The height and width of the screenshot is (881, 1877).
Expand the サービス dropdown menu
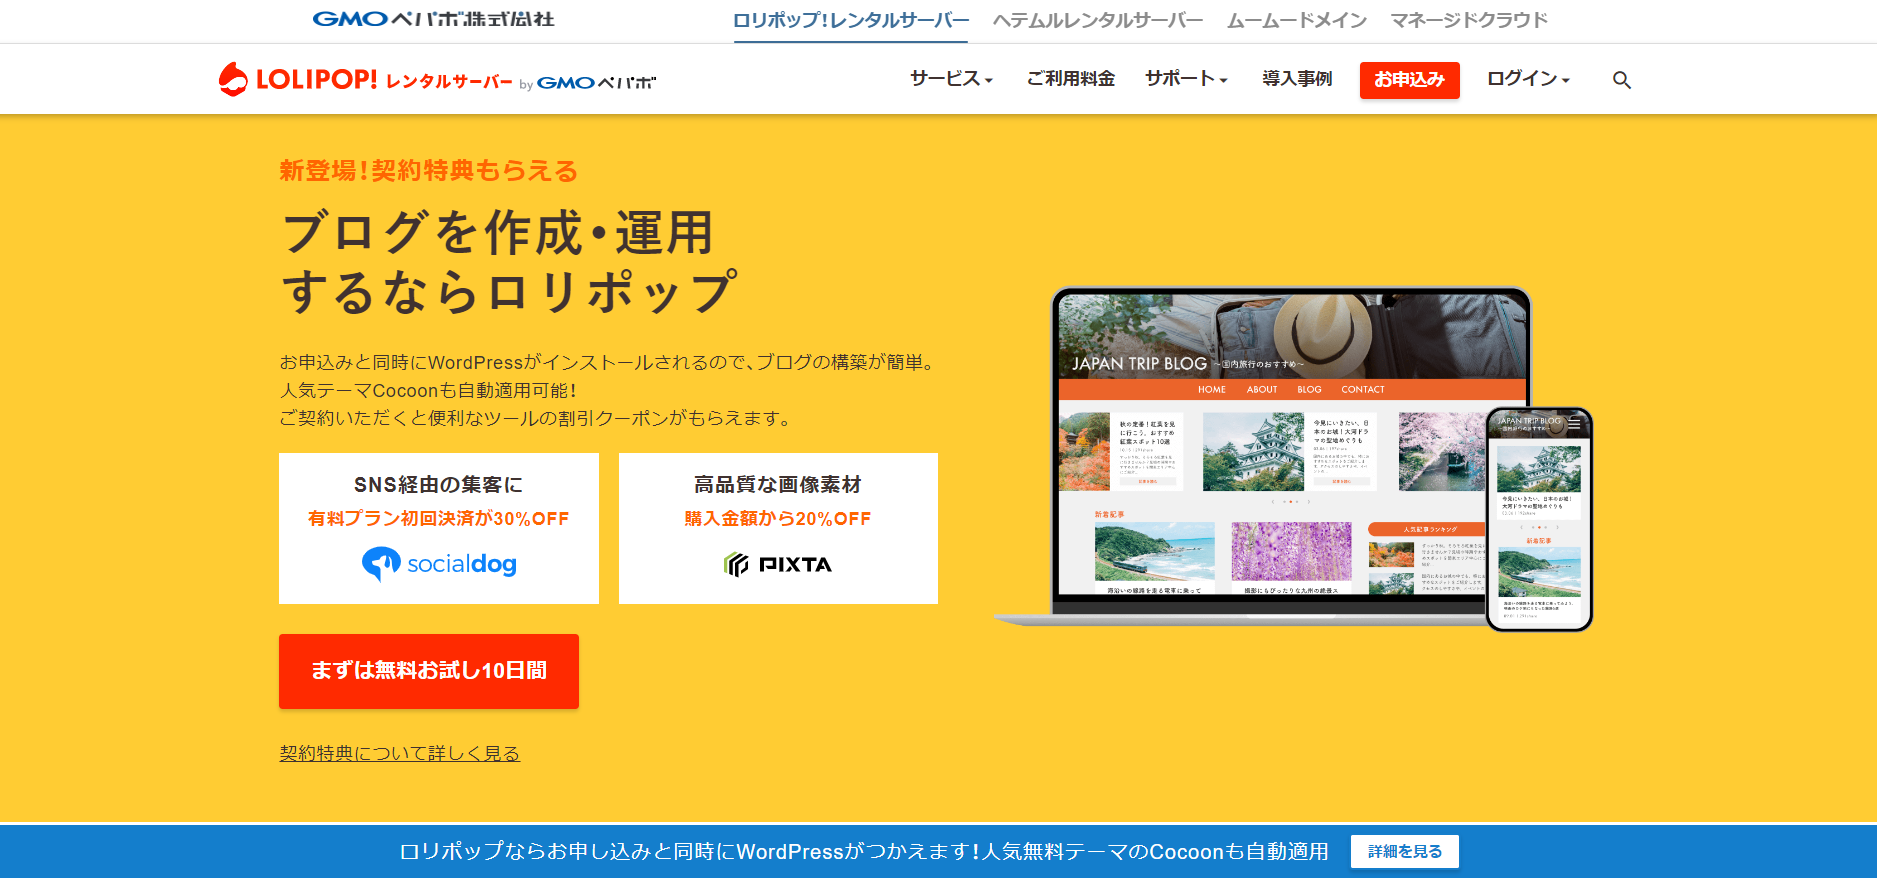click(x=951, y=79)
